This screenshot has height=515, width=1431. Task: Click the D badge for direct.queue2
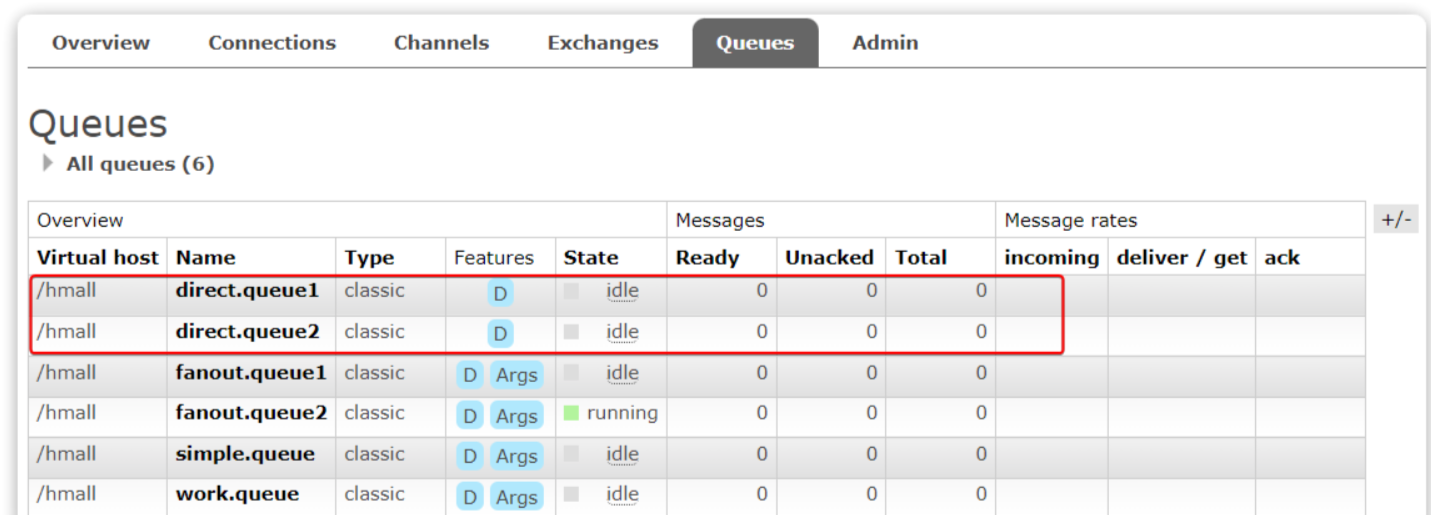[500, 333]
